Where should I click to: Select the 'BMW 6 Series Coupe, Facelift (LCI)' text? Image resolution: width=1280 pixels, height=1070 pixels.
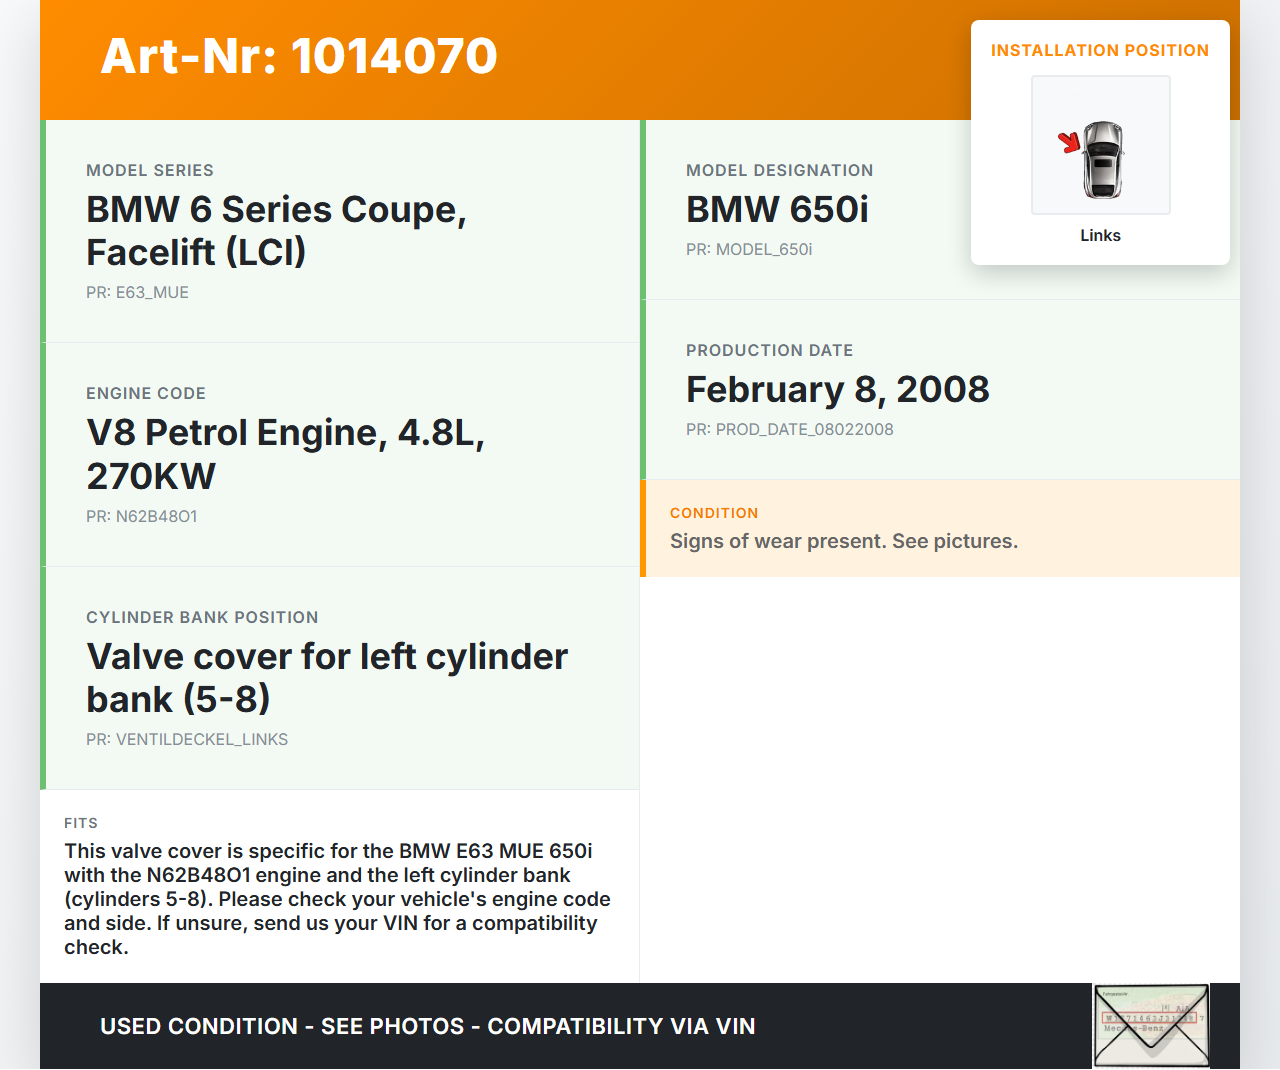[276, 231]
